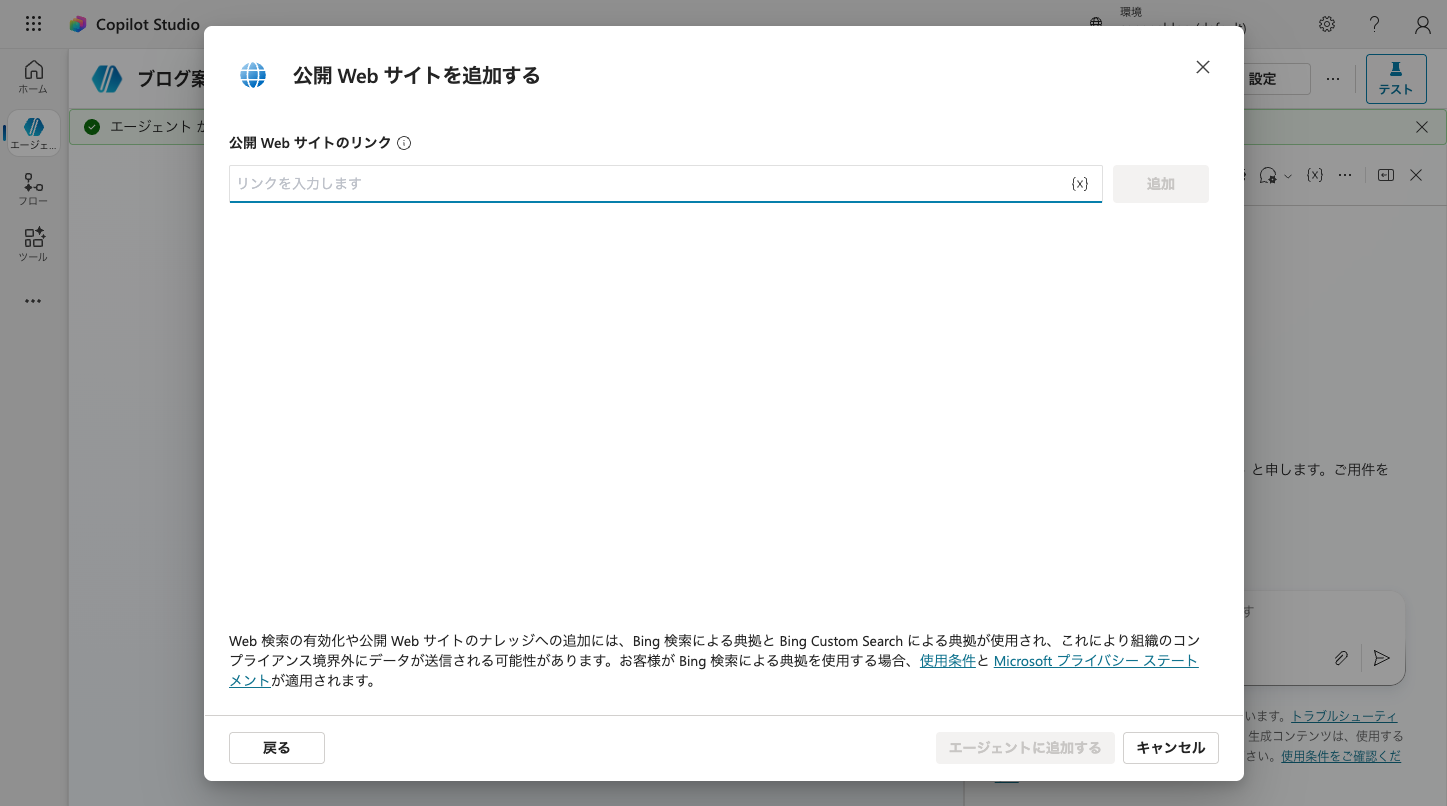Expand the sidebar more options ellipsis

33,301
